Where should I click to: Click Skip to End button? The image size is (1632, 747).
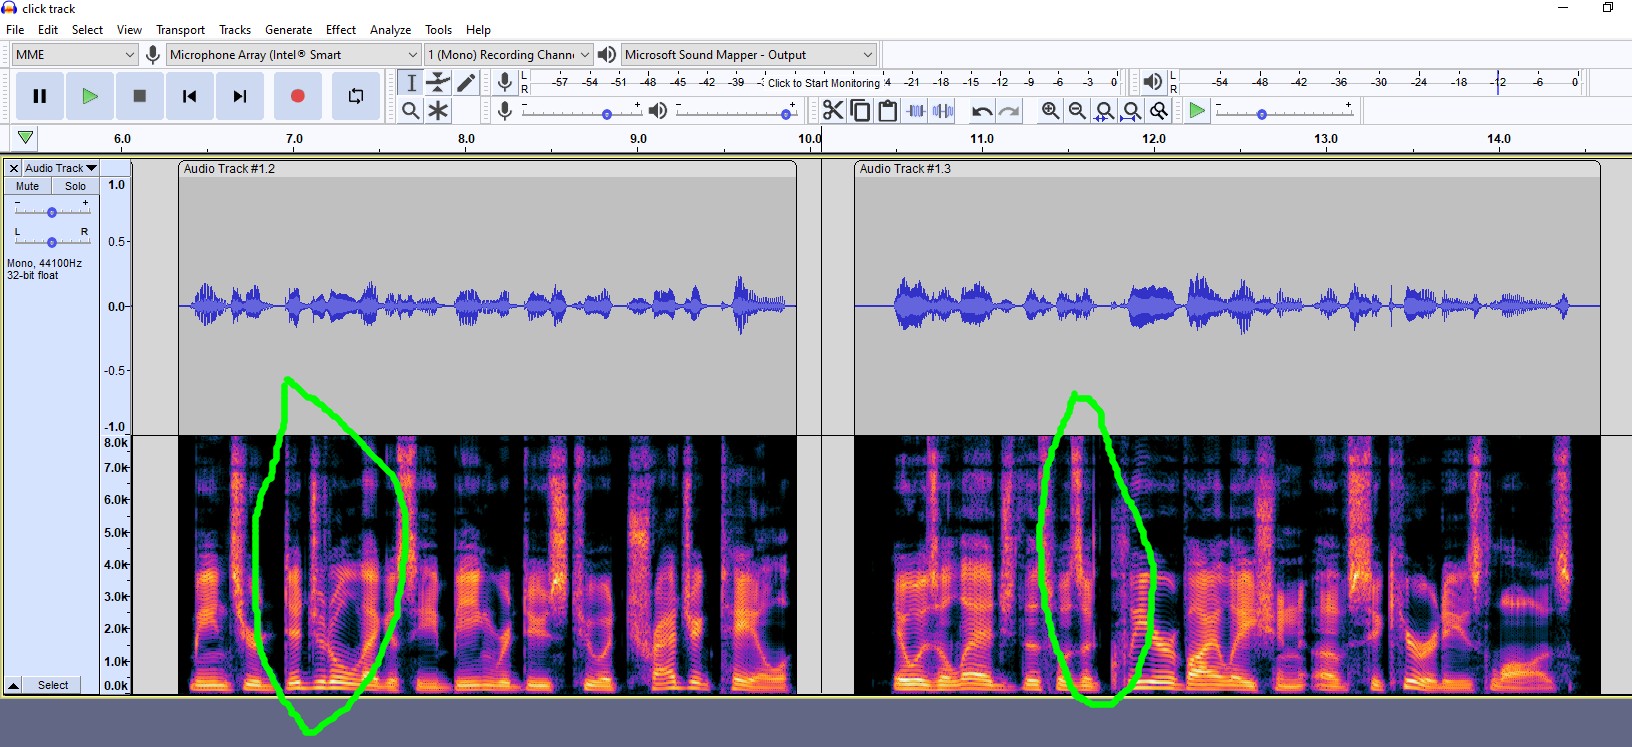click(240, 96)
